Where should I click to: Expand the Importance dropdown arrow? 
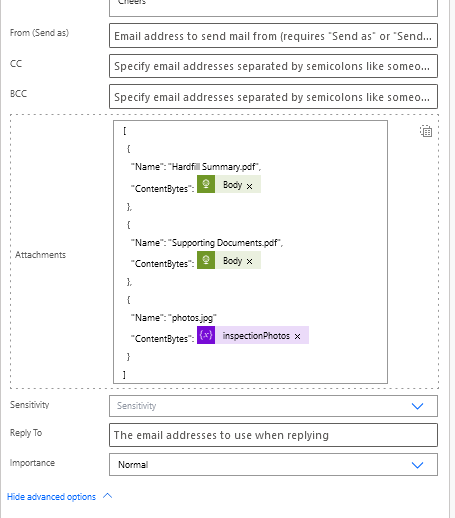[x=417, y=465]
